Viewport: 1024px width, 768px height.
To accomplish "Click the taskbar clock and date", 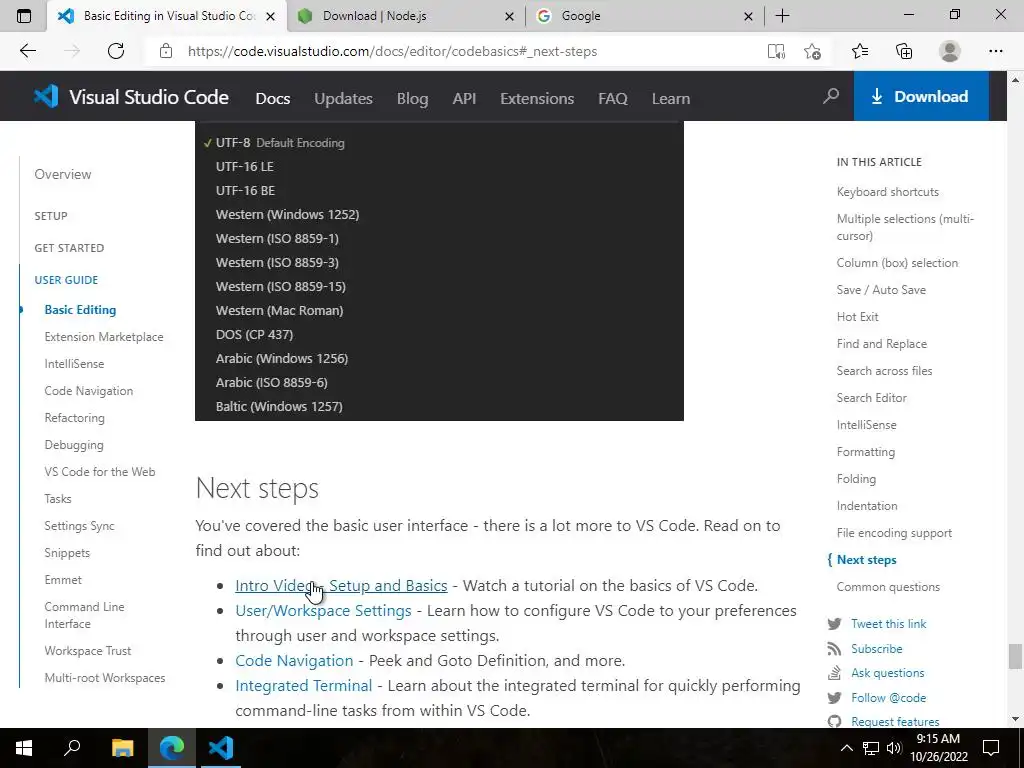I will [x=938, y=748].
